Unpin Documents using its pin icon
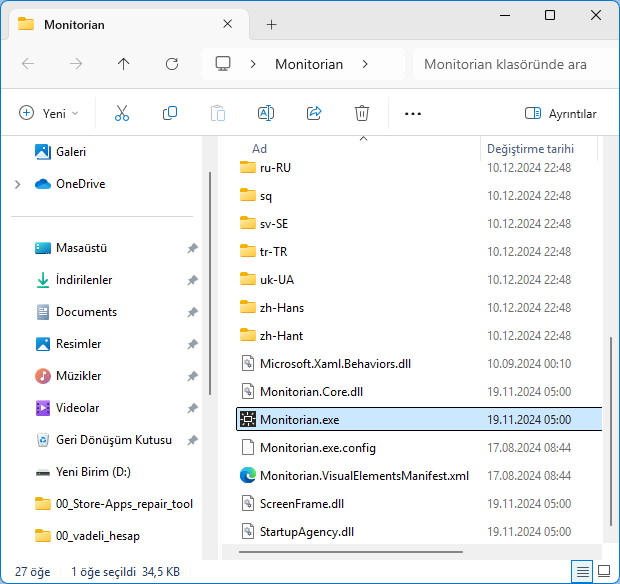The image size is (620, 584). [193, 312]
